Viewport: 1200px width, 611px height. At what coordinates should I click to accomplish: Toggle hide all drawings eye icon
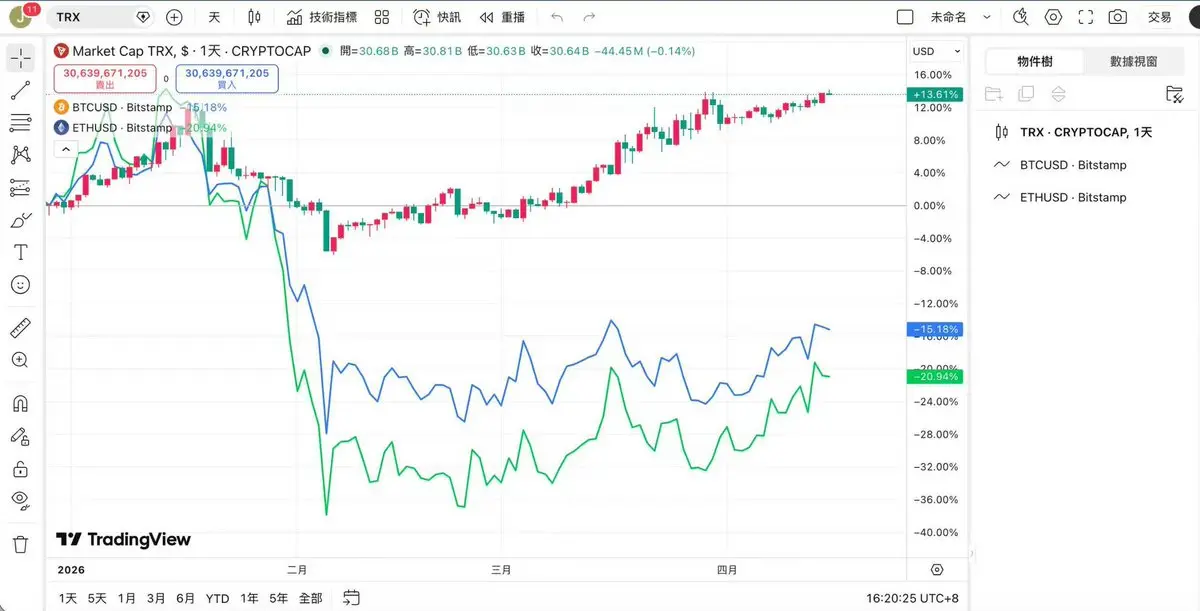click(20, 500)
